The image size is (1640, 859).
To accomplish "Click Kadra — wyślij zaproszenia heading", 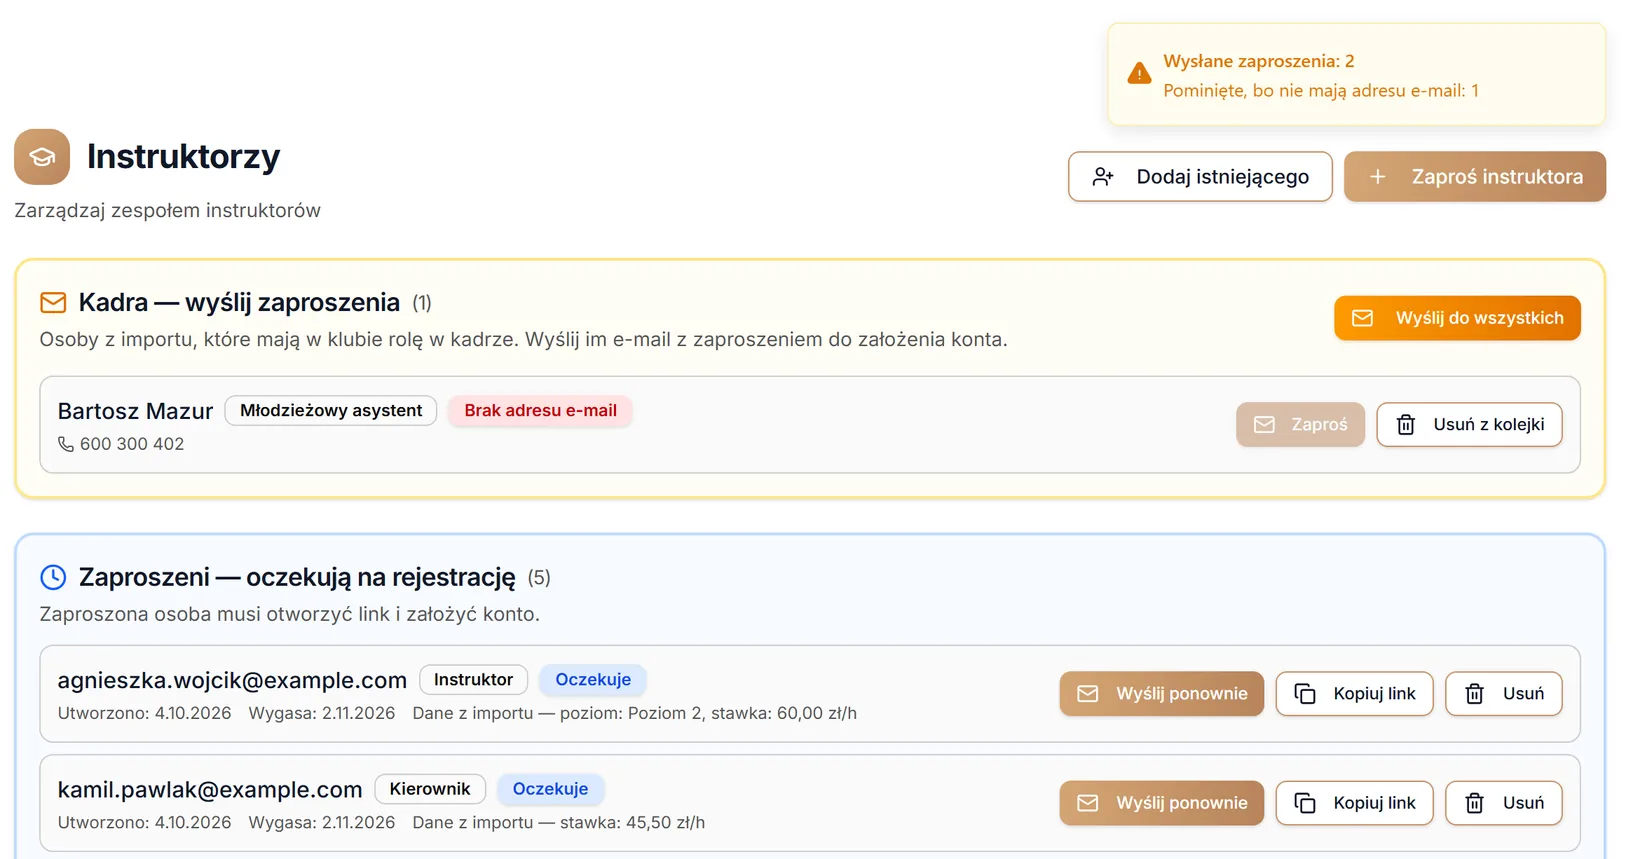I will 239,302.
